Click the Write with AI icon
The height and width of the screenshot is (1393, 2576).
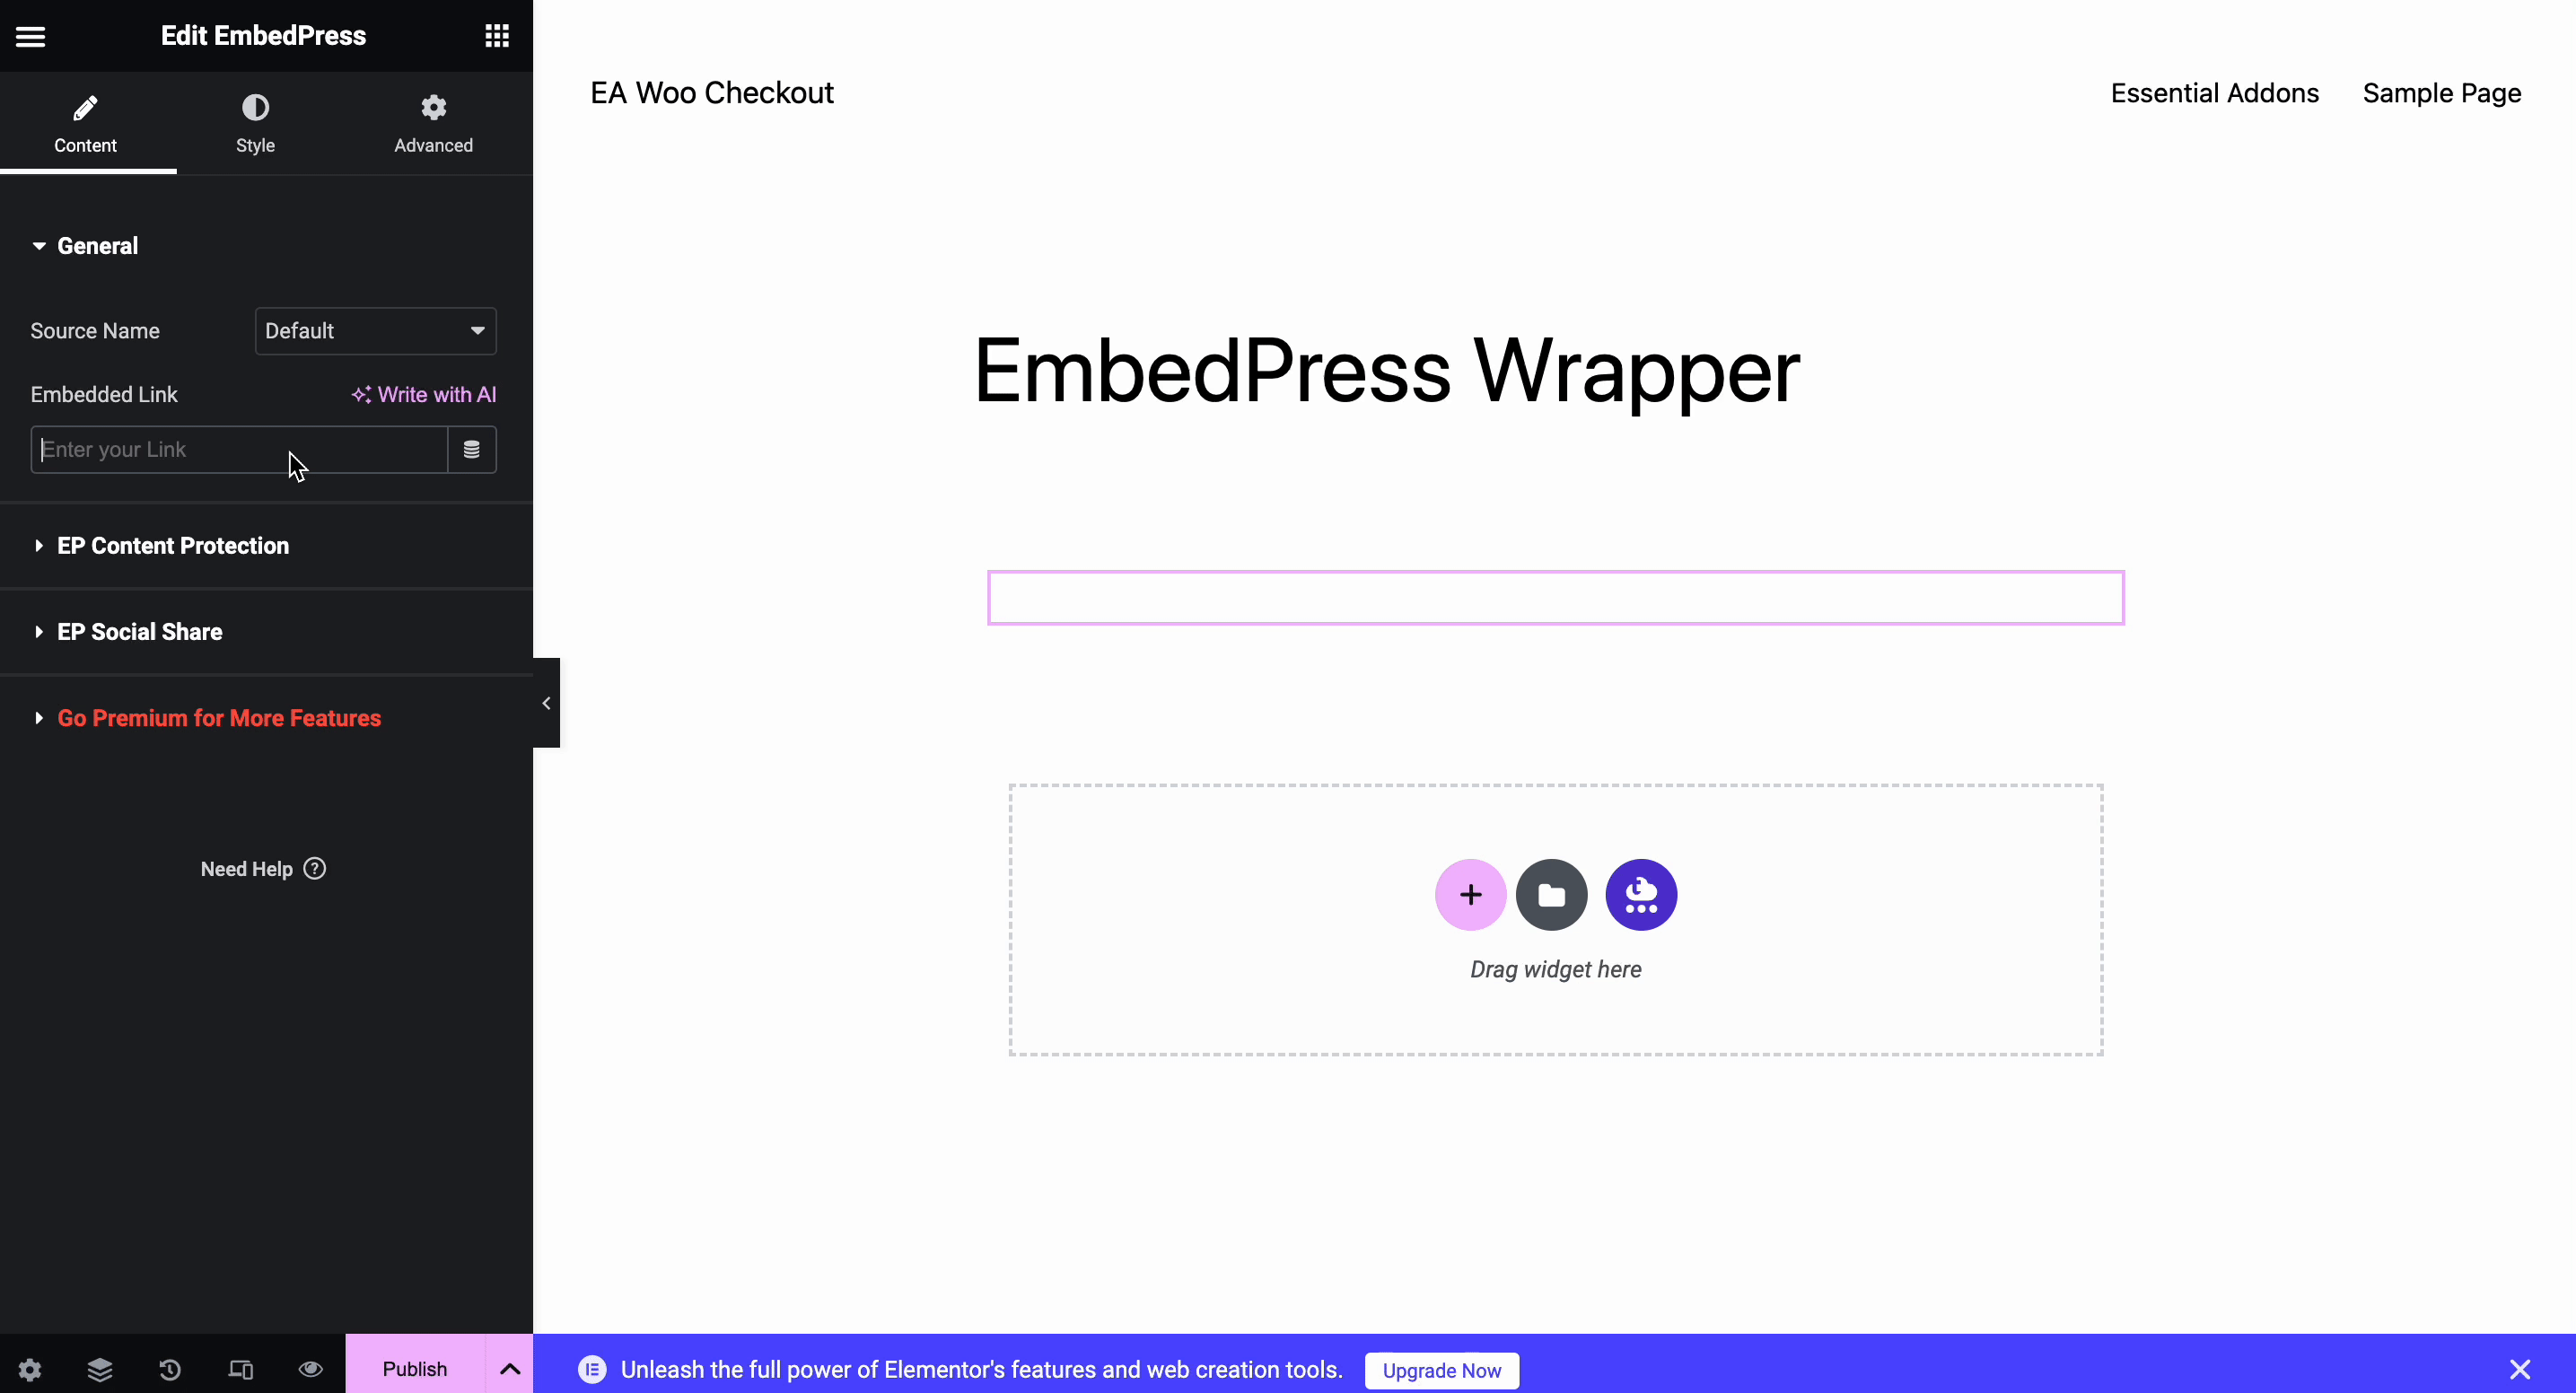pos(362,393)
